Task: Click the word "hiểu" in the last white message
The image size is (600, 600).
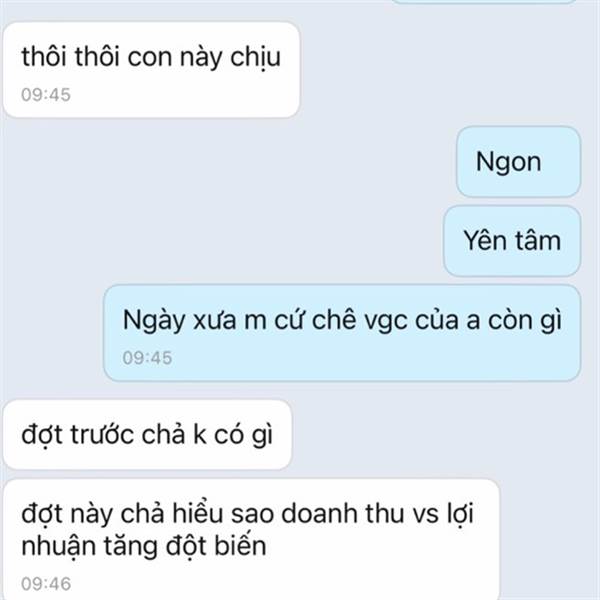Action: 197,513
